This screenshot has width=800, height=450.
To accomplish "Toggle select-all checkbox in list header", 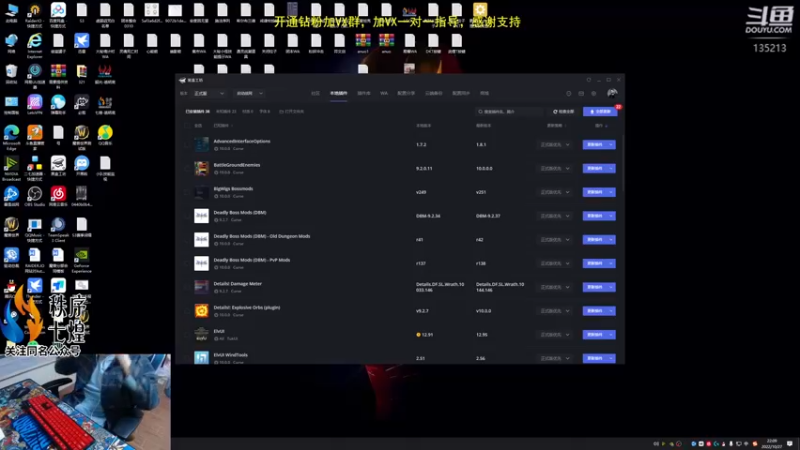I will (187, 126).
